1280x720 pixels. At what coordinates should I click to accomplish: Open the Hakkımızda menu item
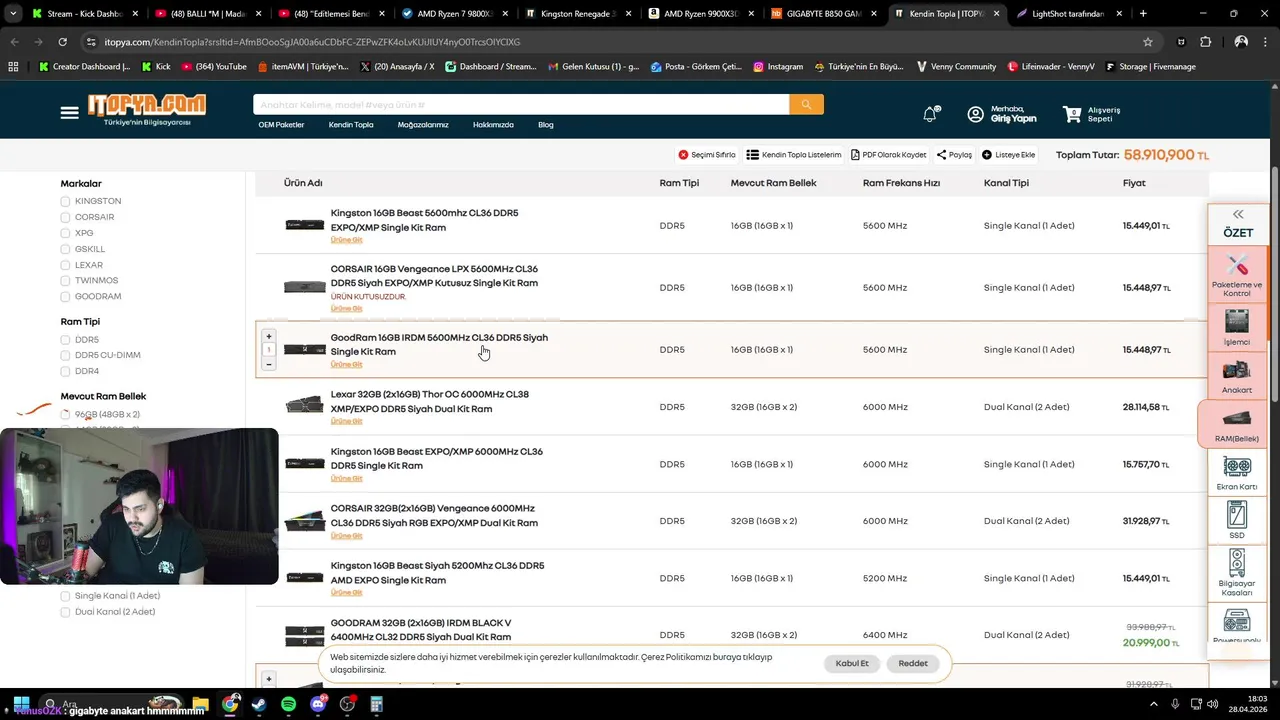click(493, 125)
